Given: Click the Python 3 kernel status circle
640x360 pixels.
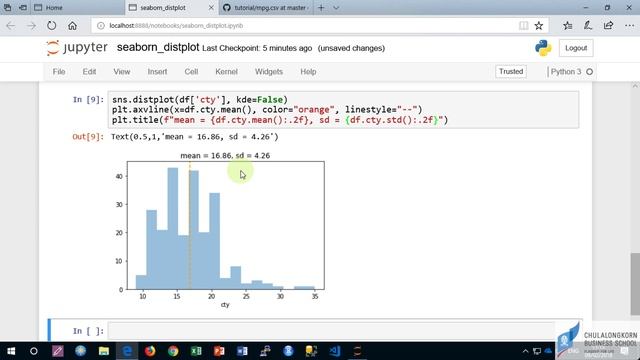Looking at the screenshot, I should pyautogui.click(x=589, y=72).
